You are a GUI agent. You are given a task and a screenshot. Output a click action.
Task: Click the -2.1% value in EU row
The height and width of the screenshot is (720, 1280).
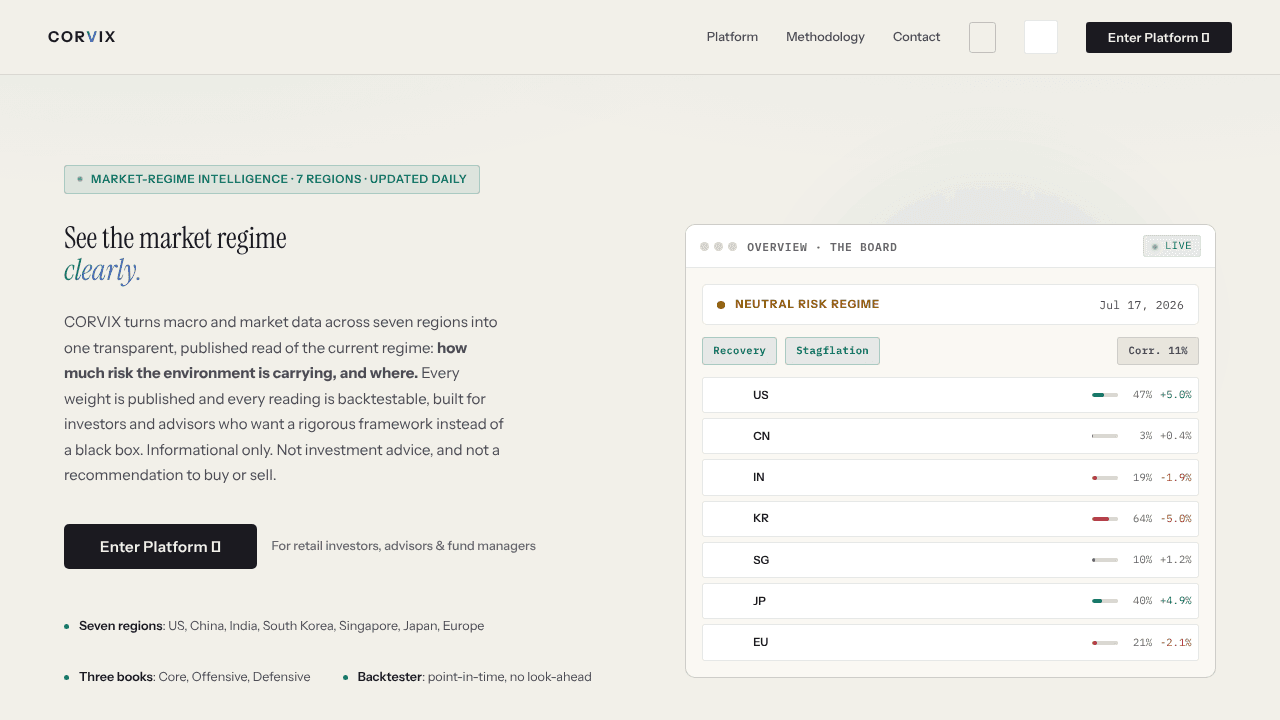pyautogui.click(x=1175, y=642)
